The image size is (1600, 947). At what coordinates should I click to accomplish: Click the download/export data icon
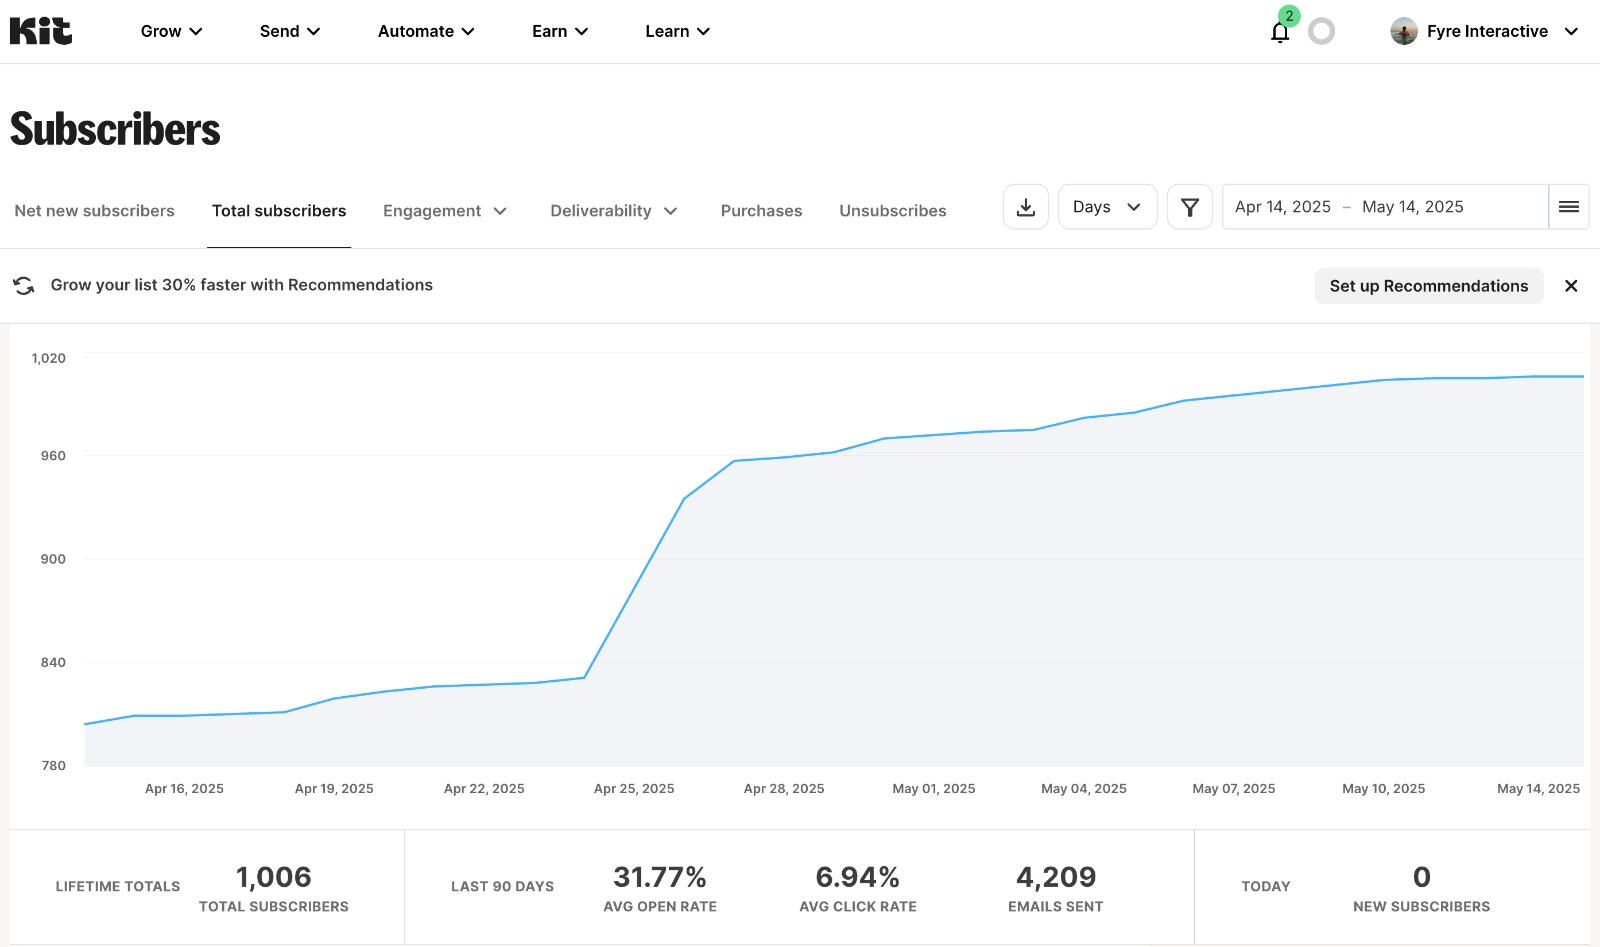(1025, 206)
